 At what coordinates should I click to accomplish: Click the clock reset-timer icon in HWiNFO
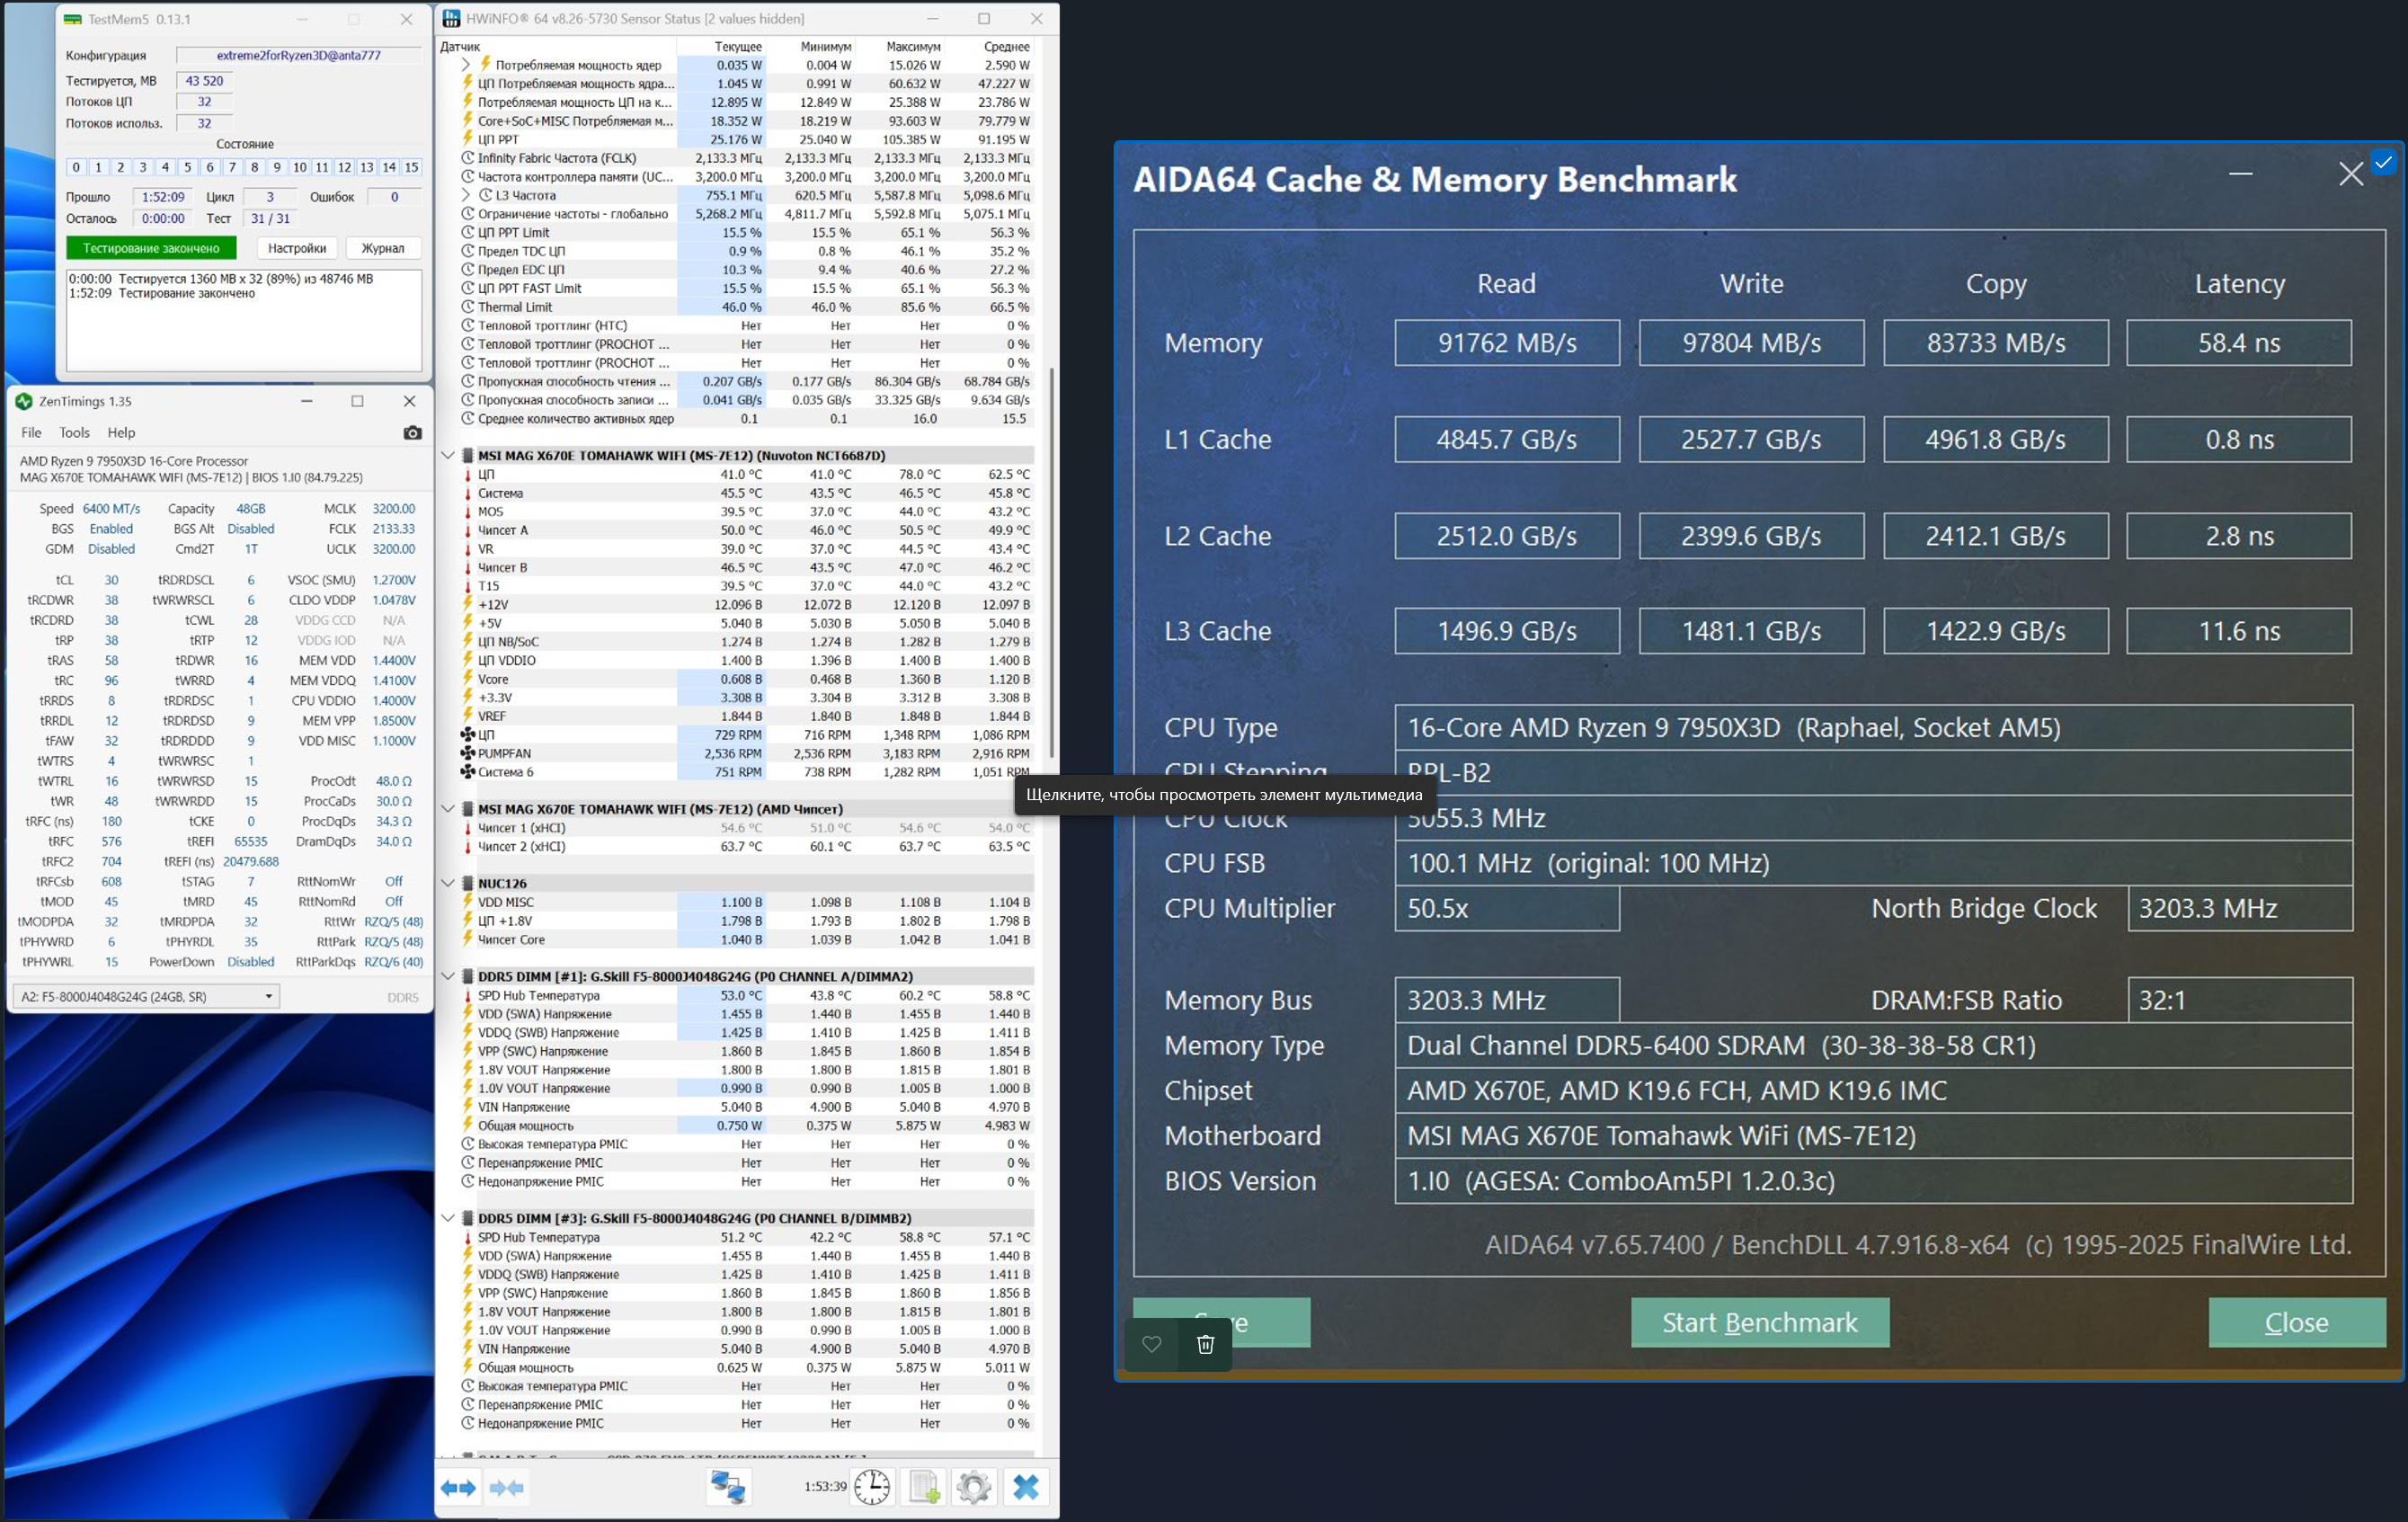click(x=872, y=1488)
